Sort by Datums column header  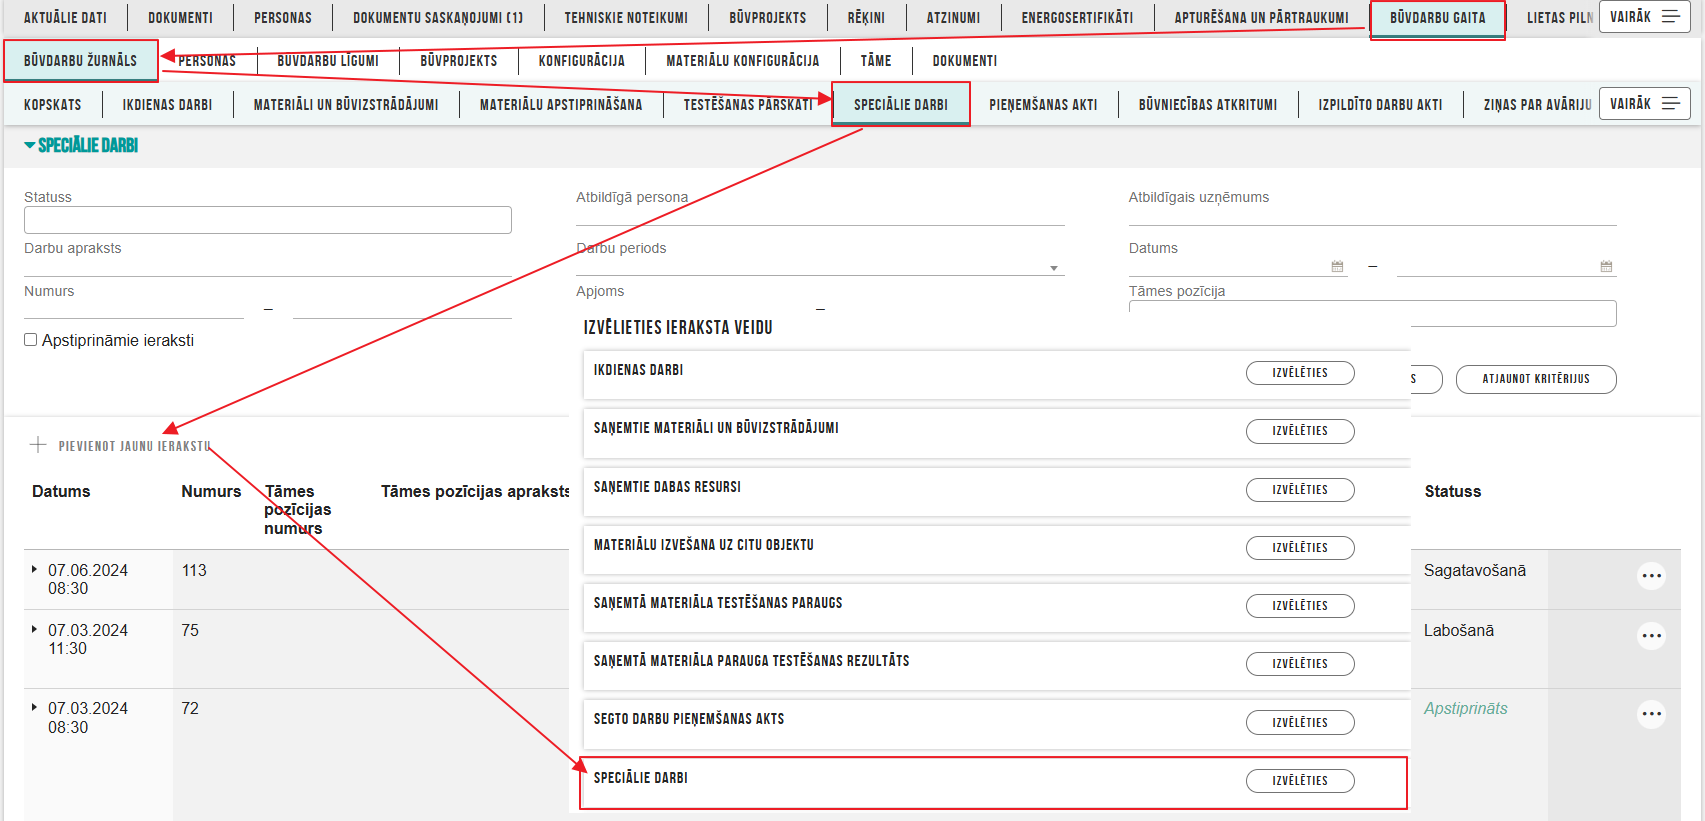(61, 491)
